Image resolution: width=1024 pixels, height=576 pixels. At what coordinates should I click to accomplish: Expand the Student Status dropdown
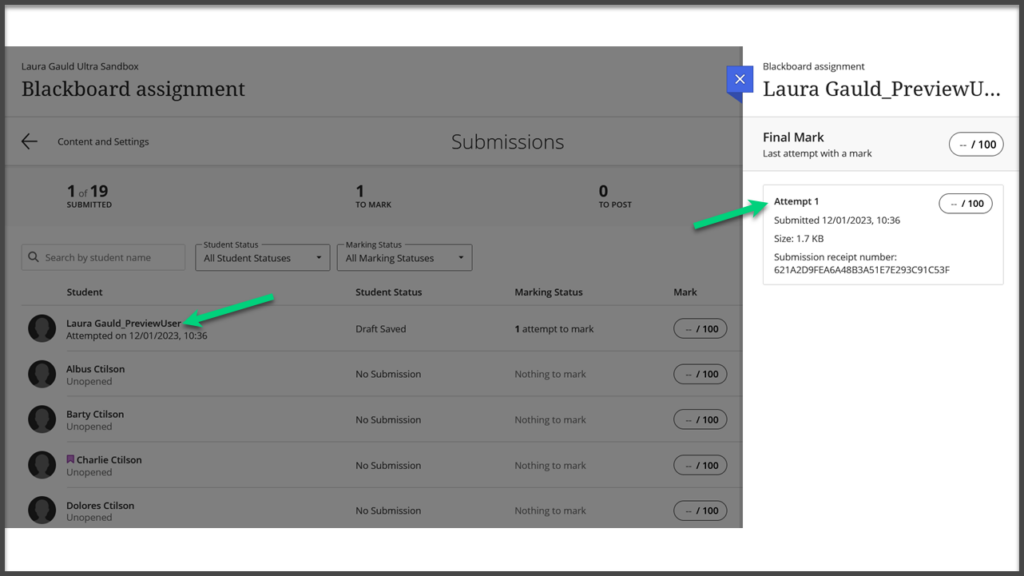263,257
